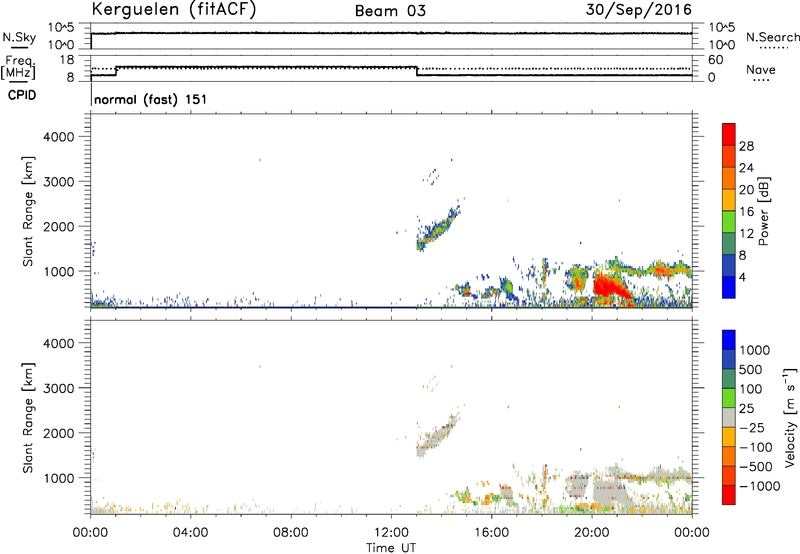Click the 12:00 time axis tick label

pyautogui.click(x=391, y=533)
